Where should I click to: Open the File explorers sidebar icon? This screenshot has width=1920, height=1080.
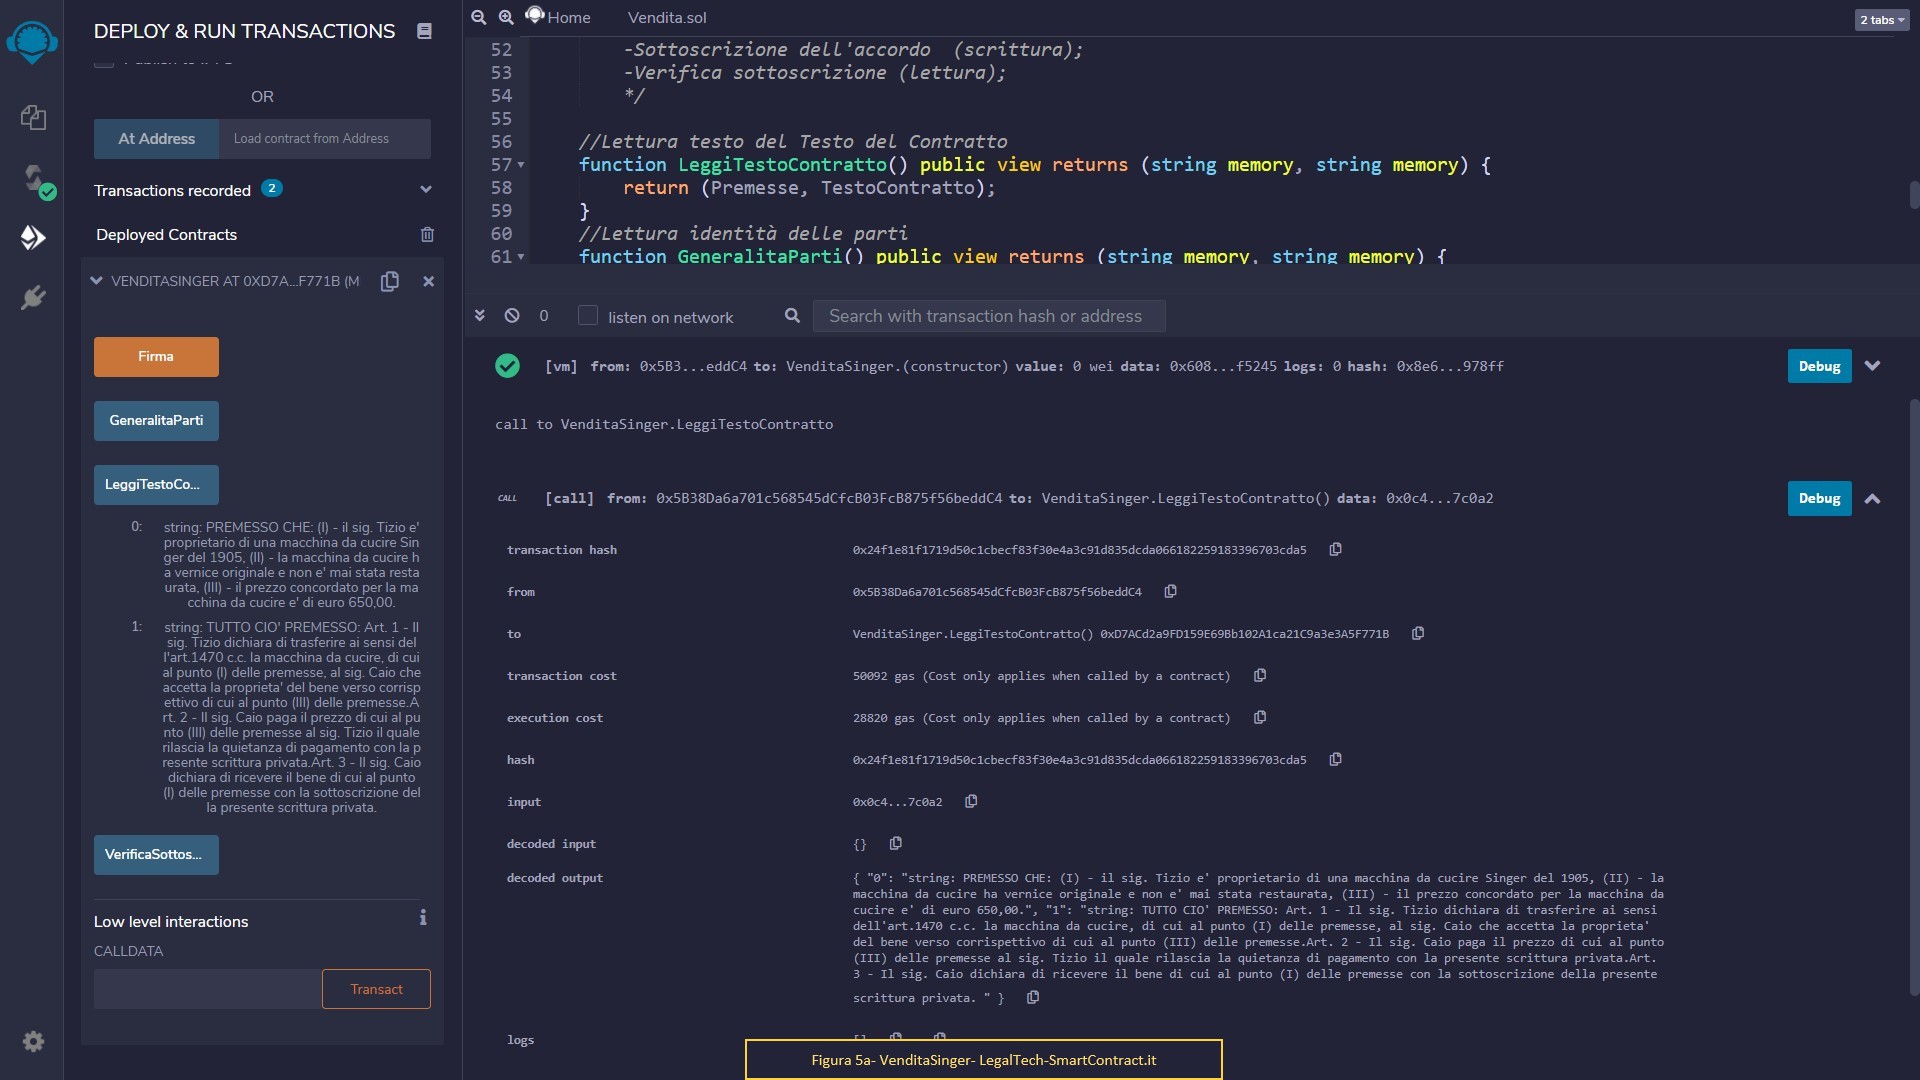pos(33,117)
